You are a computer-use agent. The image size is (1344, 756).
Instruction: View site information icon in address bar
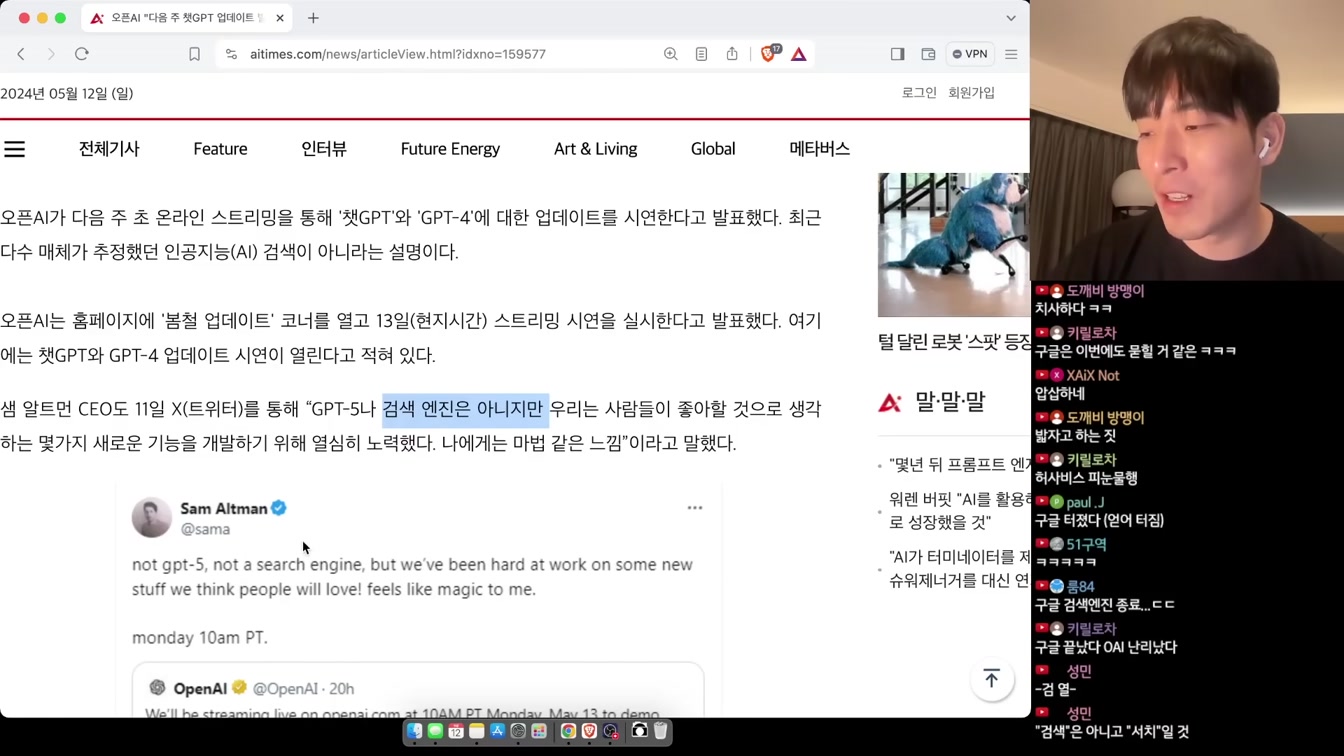(231, 54)
